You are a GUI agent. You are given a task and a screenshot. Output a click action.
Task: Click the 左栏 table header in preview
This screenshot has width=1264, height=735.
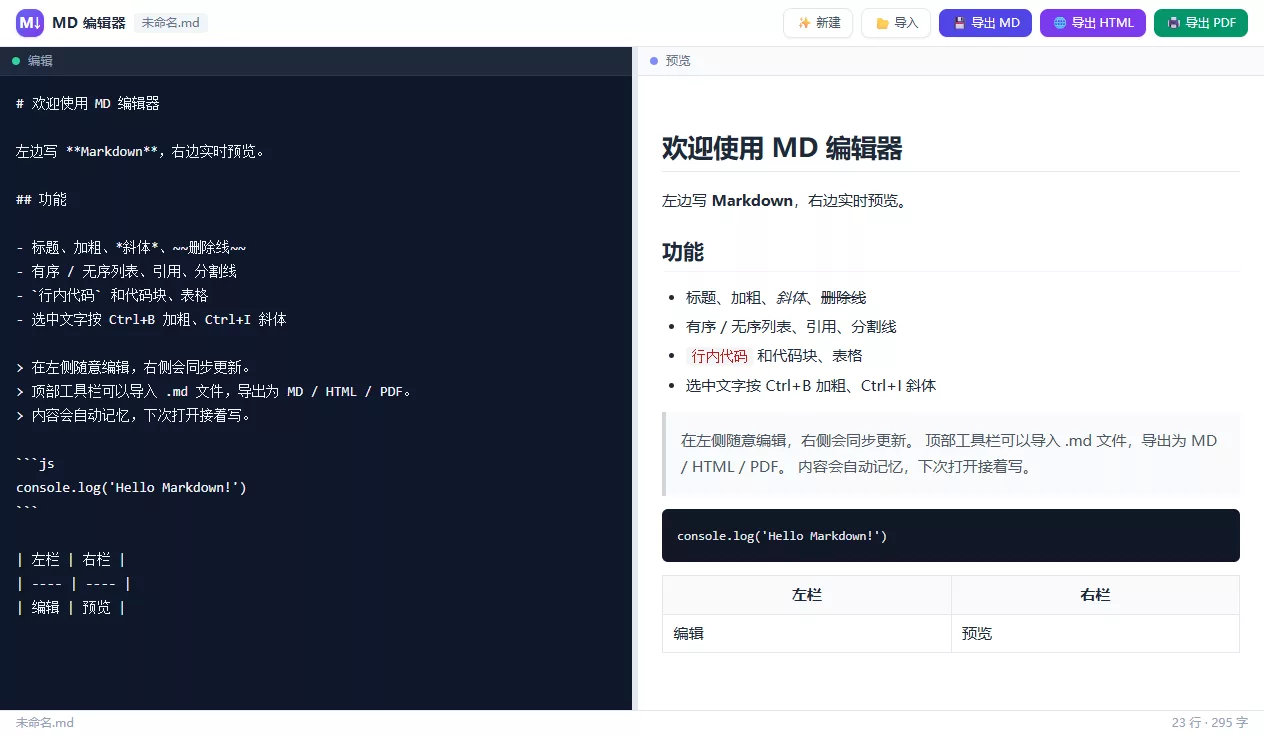pos(807,595)
